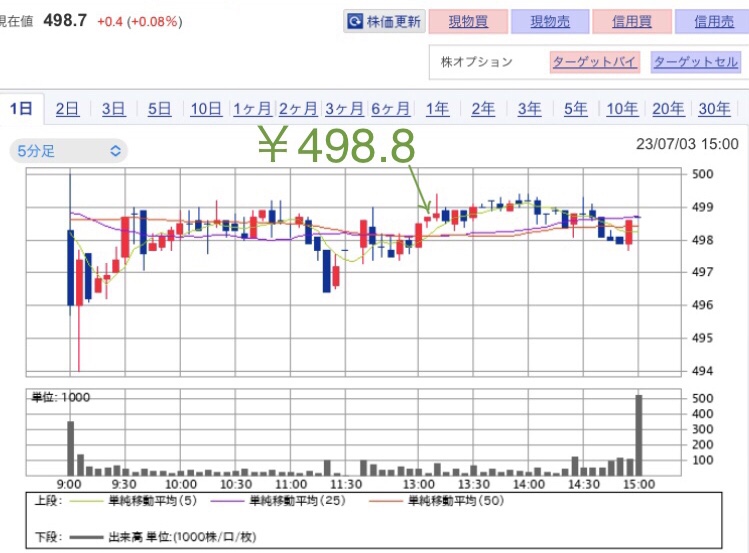Switch to the 20年 chart tab
Screen dimensions: 749x553
tap(668, 109)
